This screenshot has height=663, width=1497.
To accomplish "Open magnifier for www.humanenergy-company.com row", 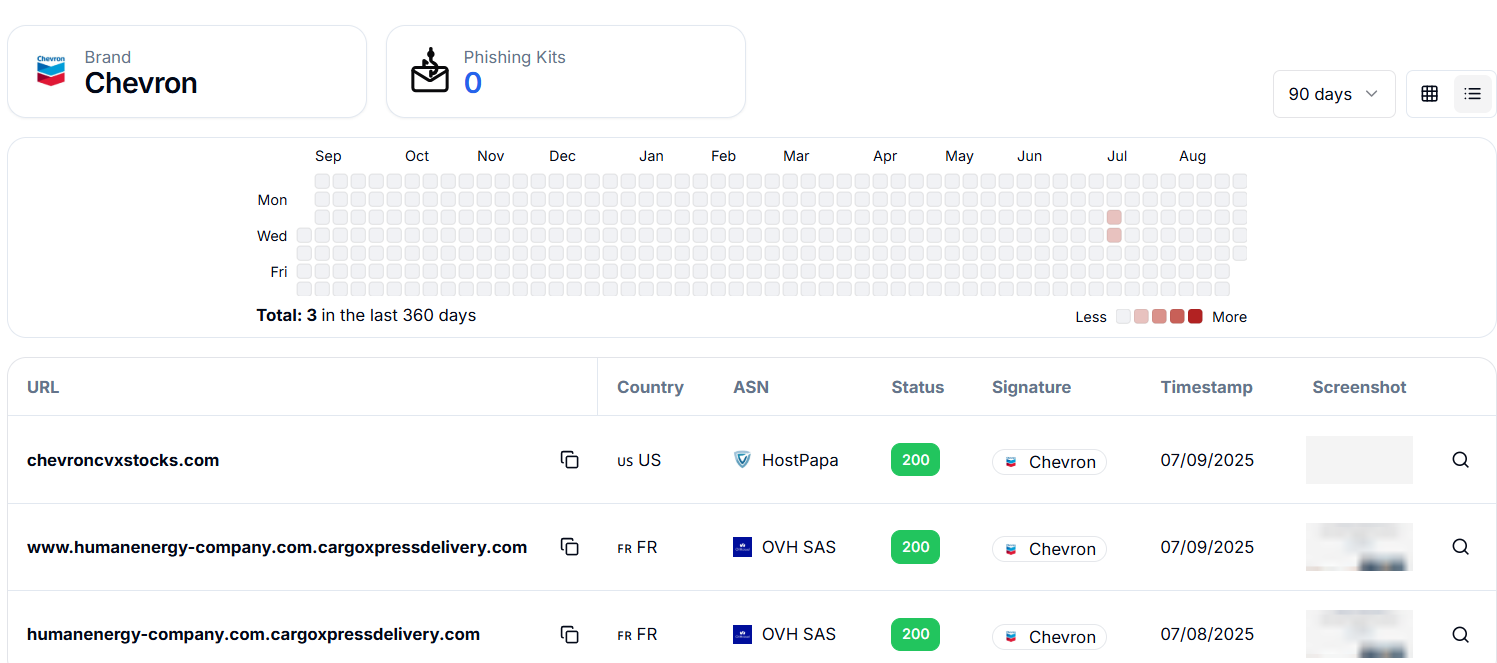I will 1460,547.
